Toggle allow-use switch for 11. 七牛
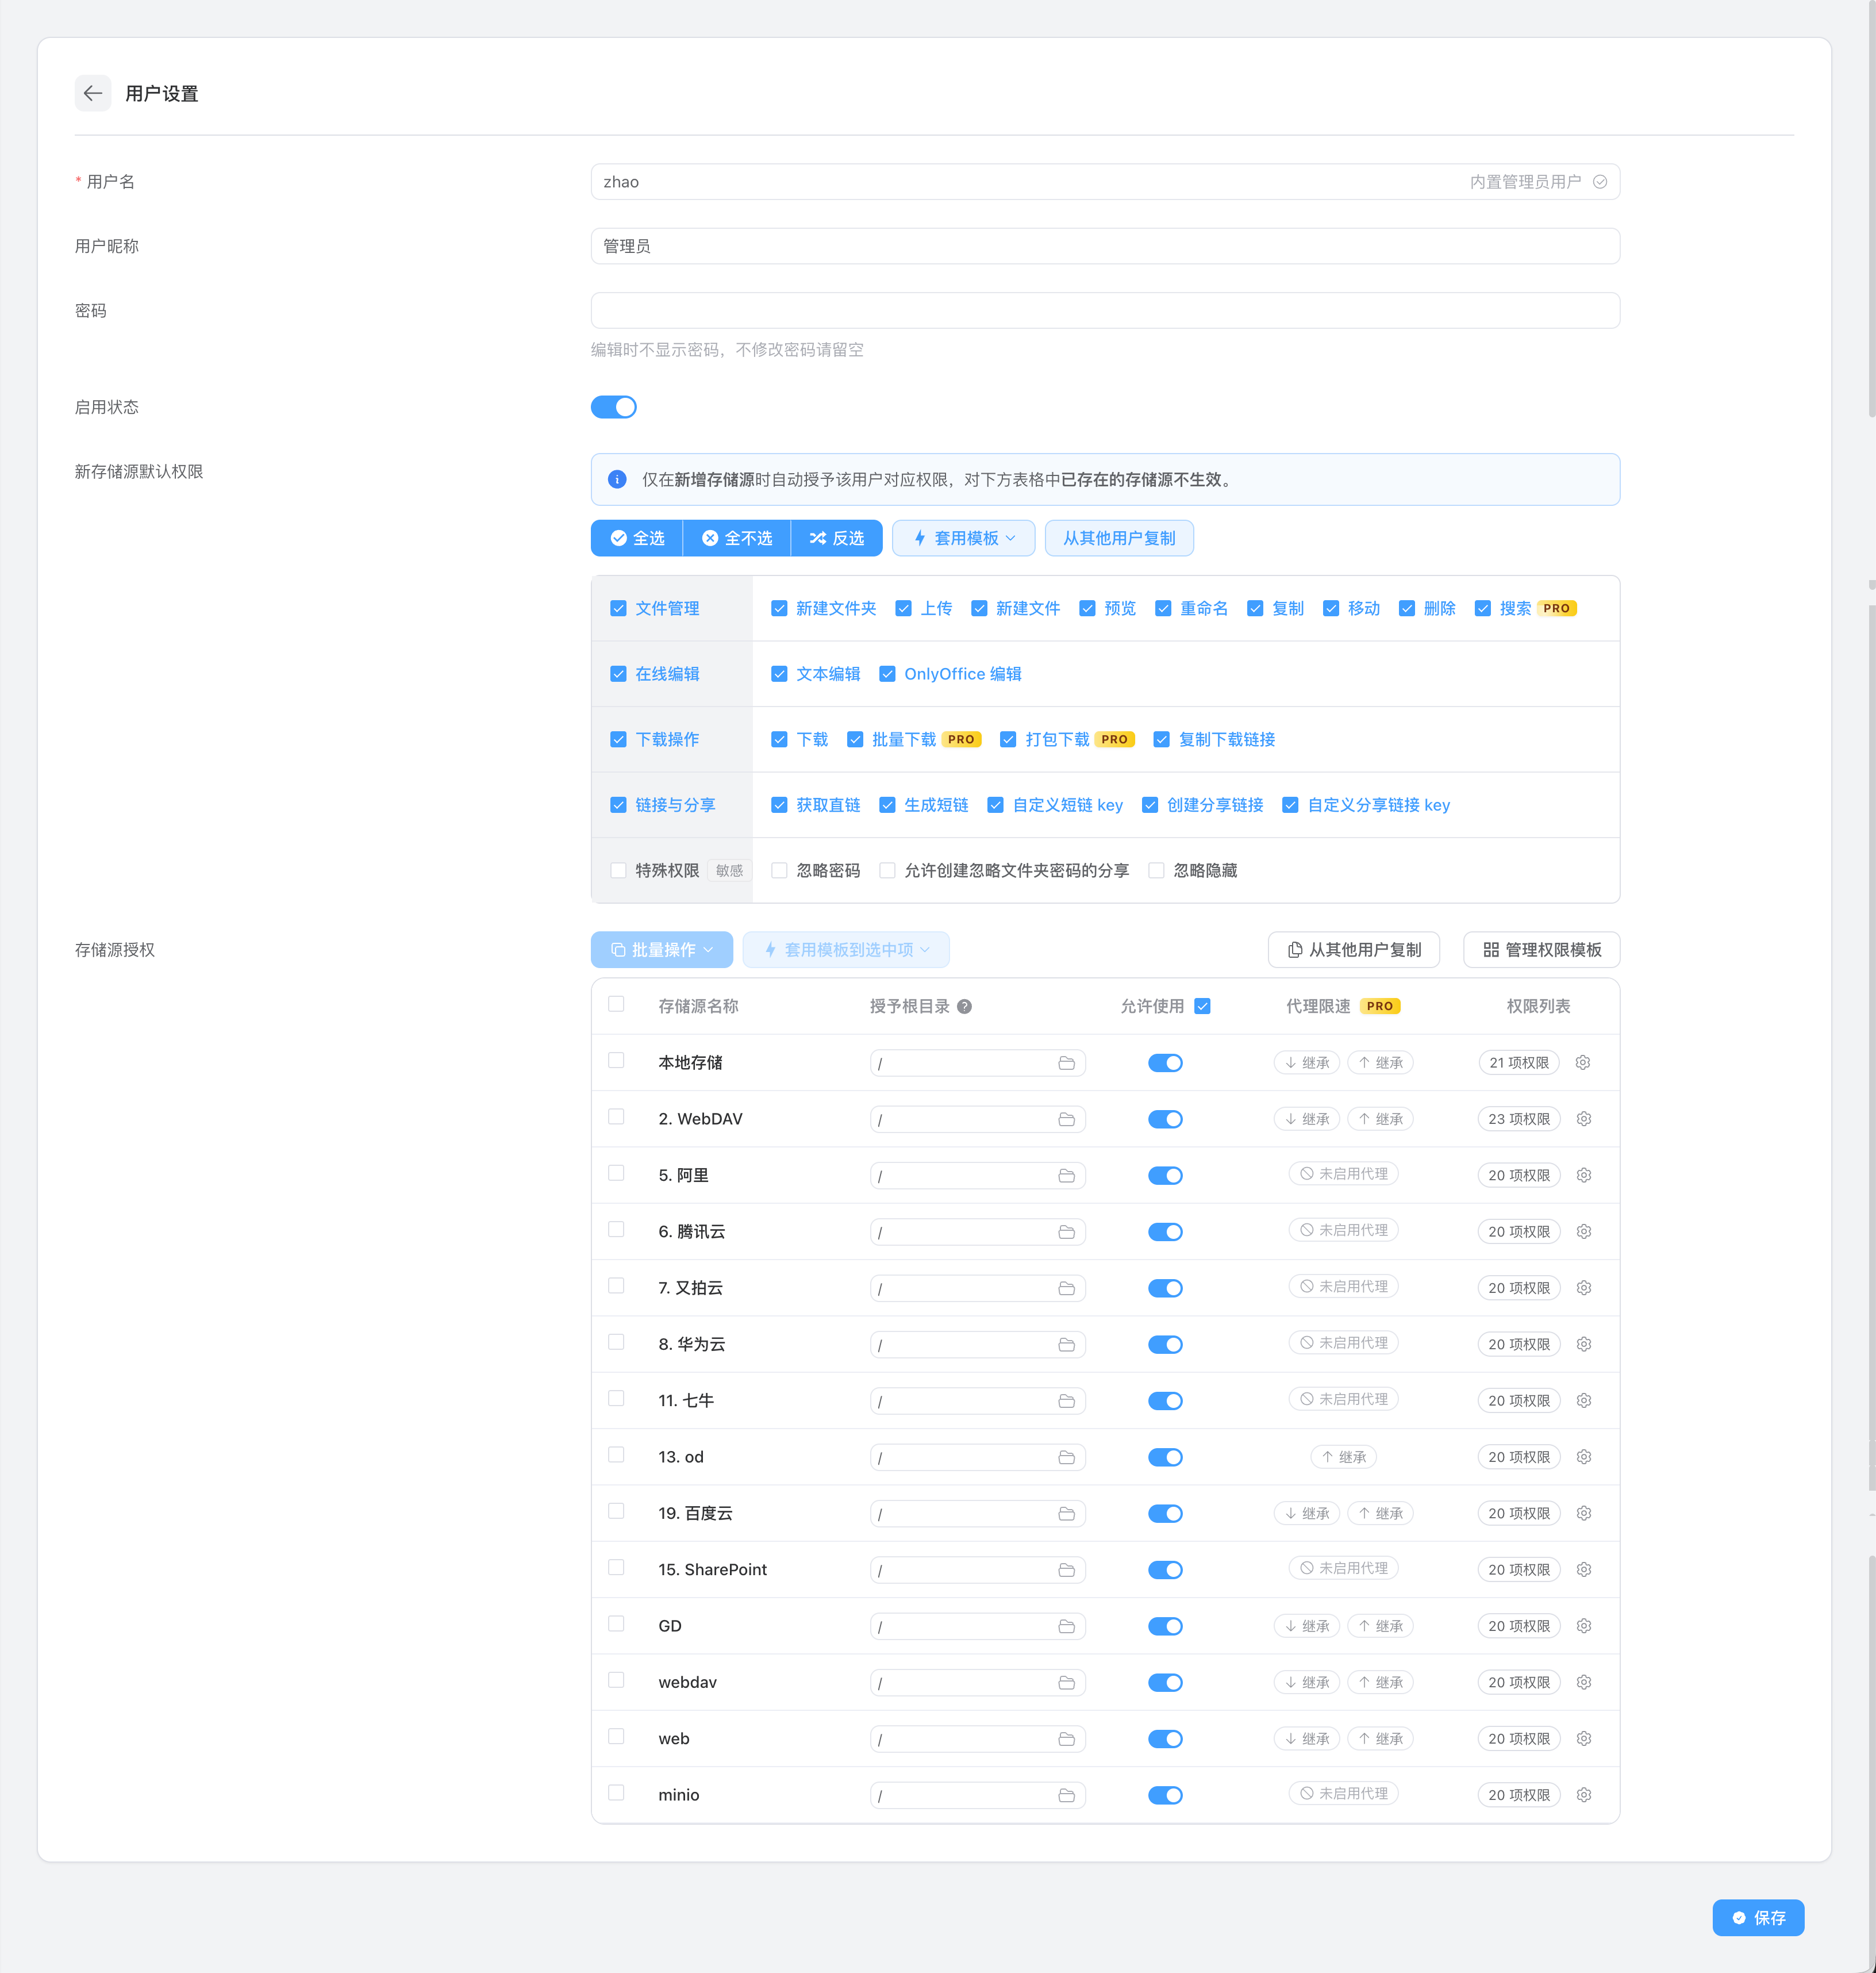The width and height of the screenshot is (1876, 1973). click(1165, 1401)
